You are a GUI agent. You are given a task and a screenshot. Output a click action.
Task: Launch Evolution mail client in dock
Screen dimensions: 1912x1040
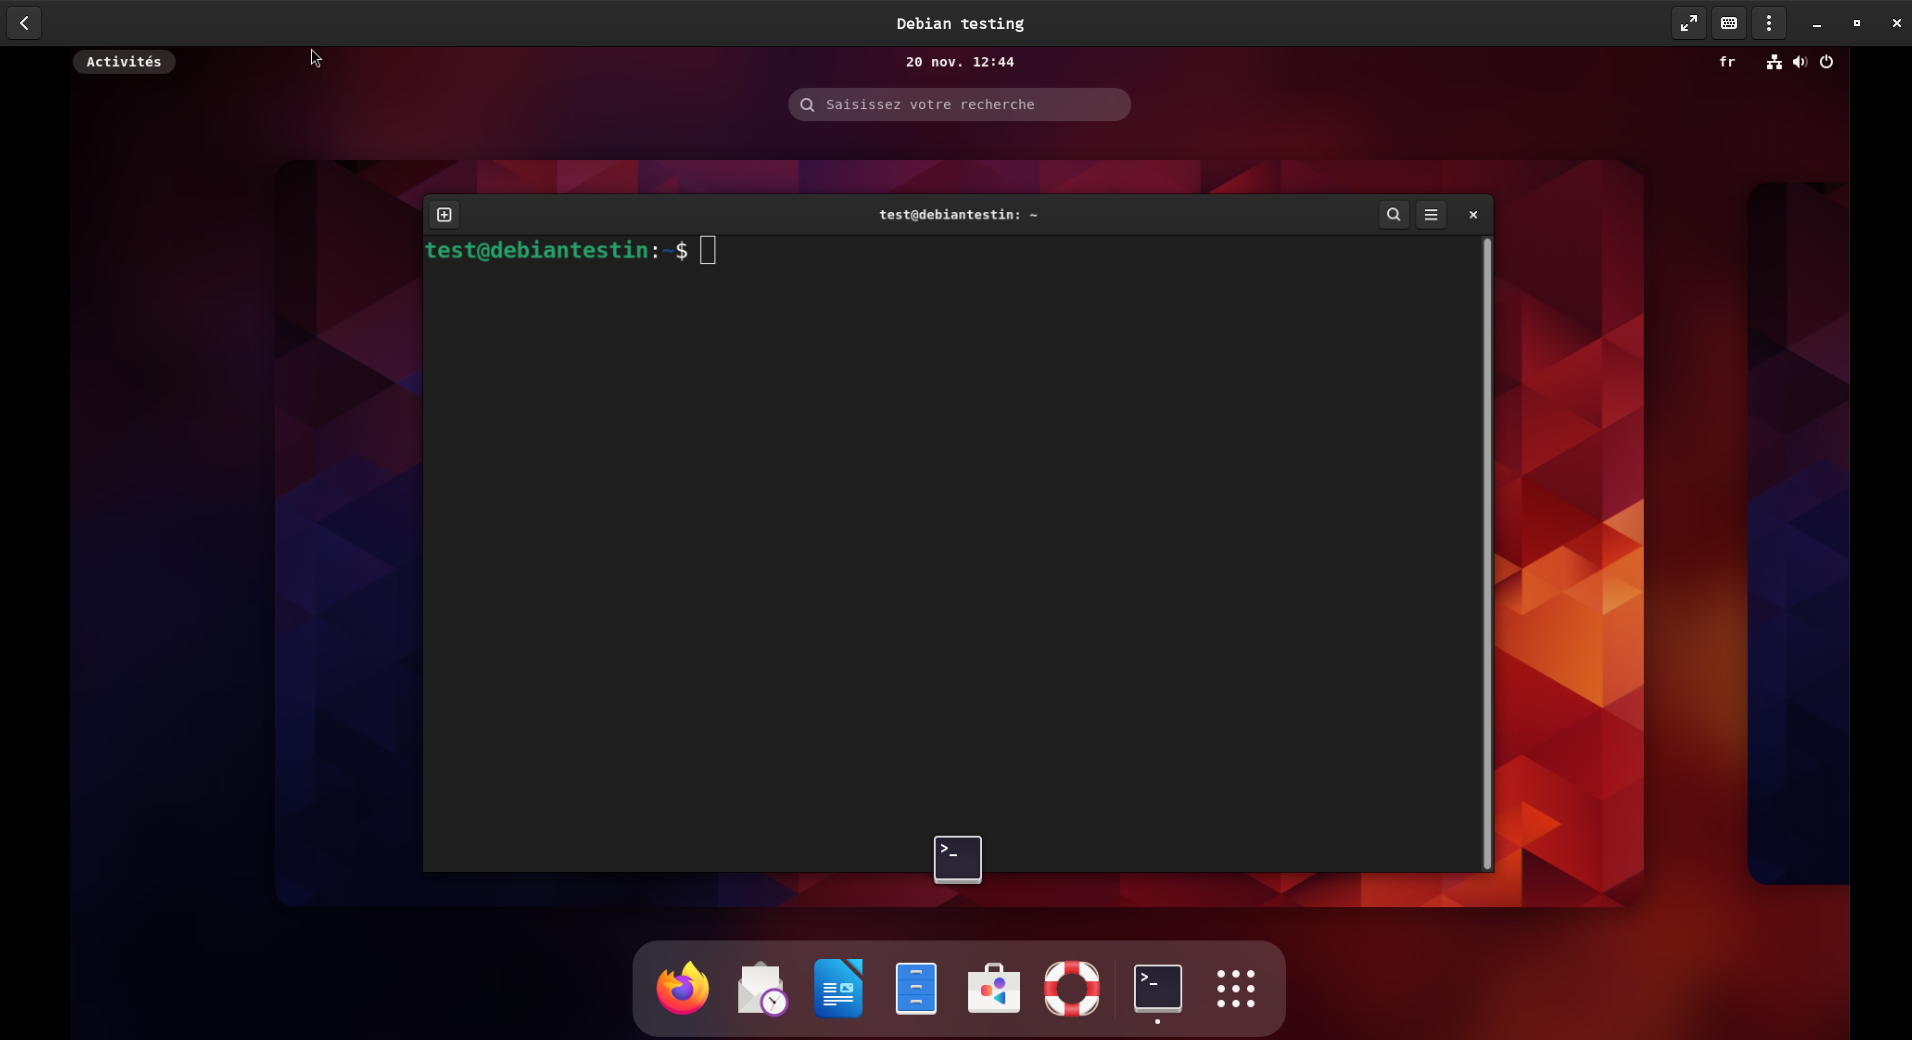pos(761,989)
